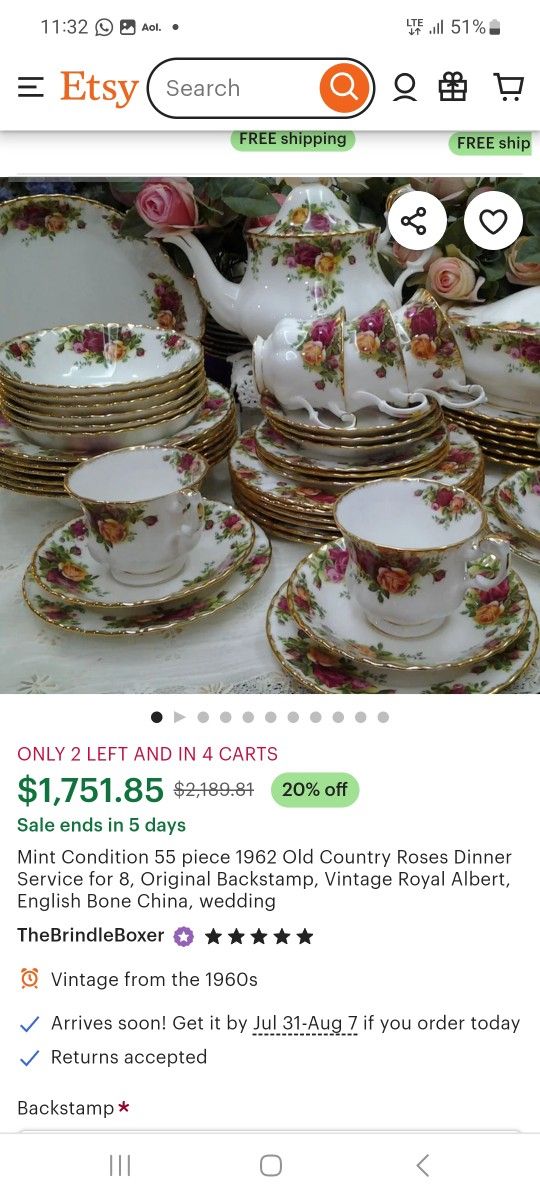Tap the Jul 31-Aug 7 delivery estimate
540x1200 pixels.
click(x=305, y=1023)
